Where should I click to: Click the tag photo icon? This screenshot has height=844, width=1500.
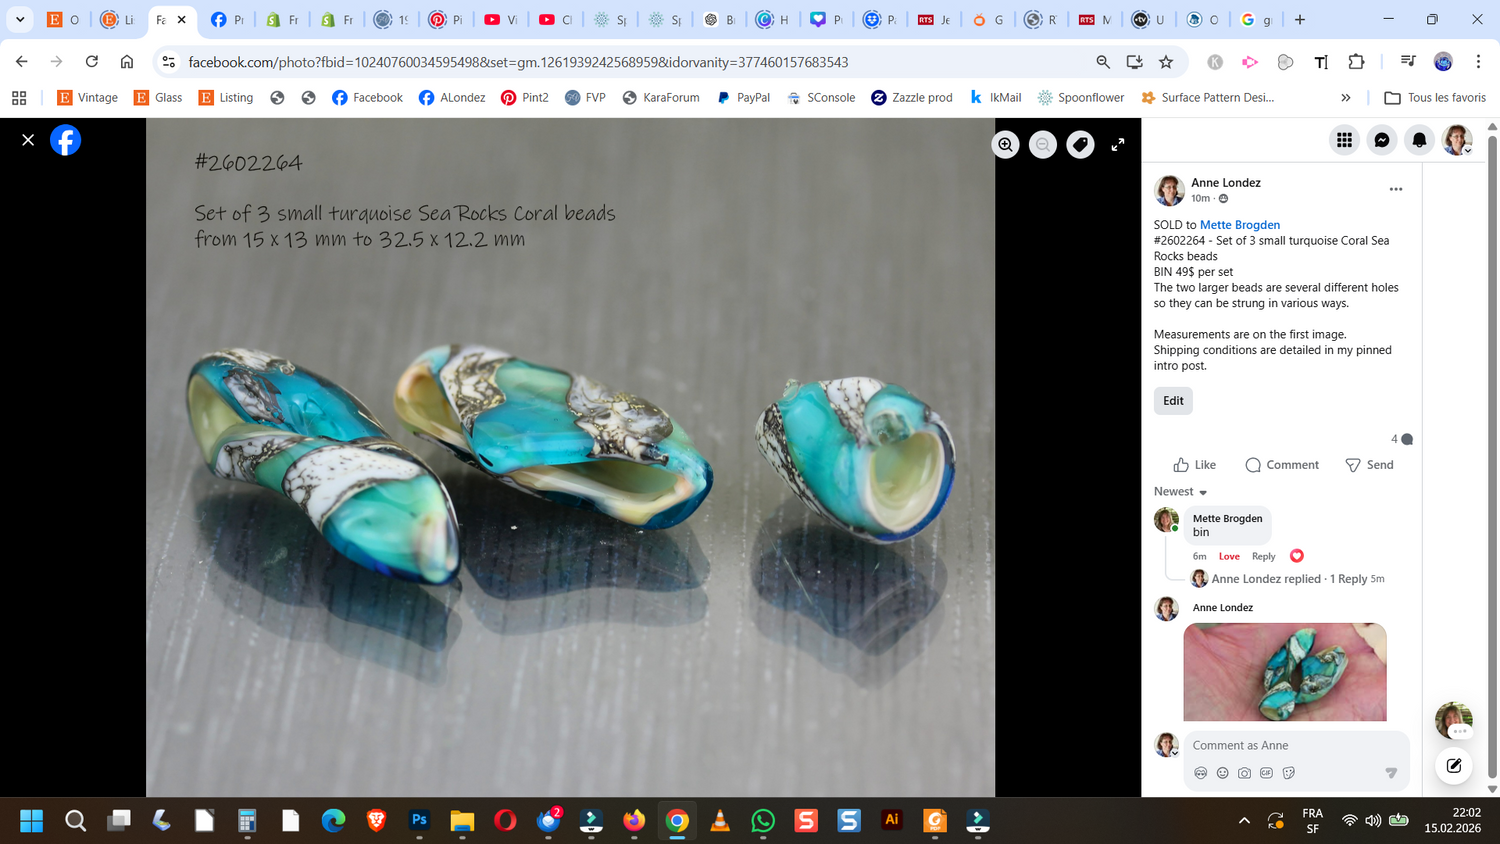point(1080,145)
